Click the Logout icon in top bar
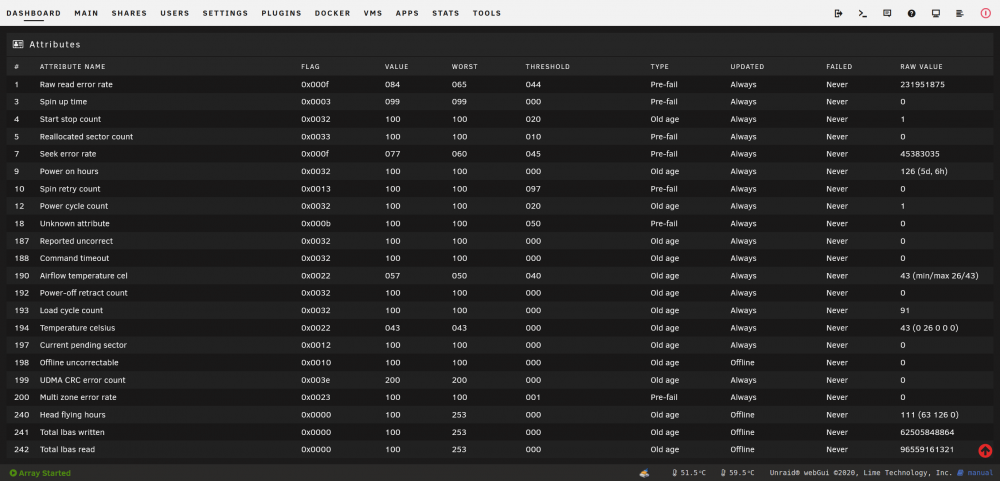This screenshot has width=1000, height=481. click(838, 13)
